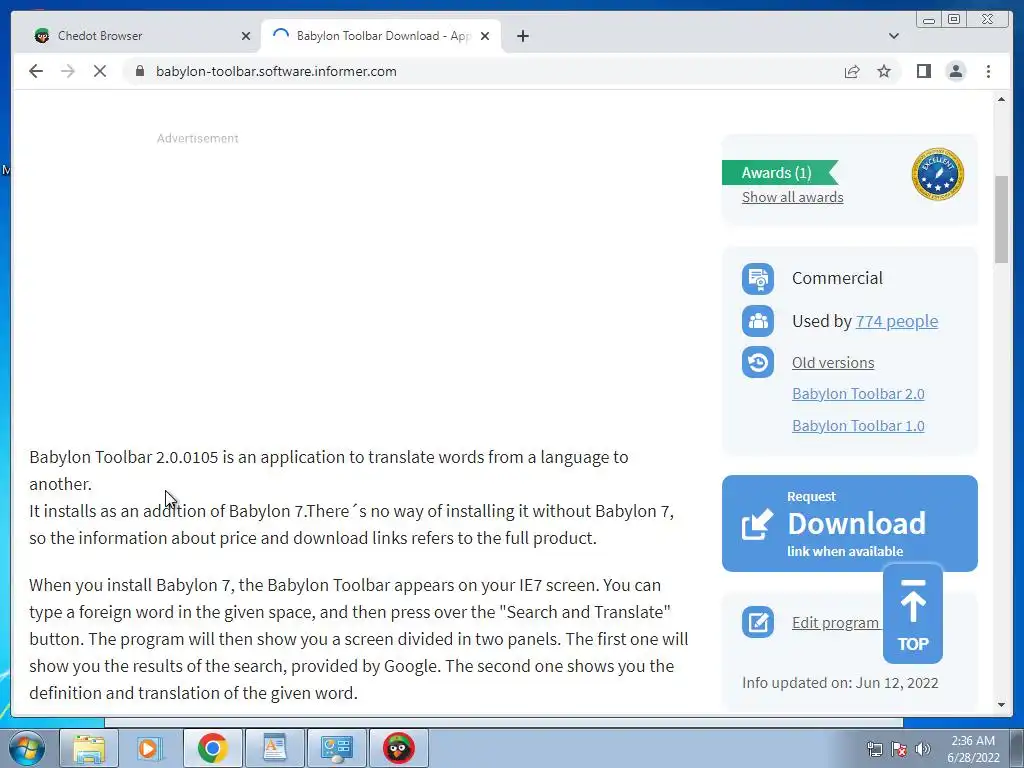Click 'Info updated on: Jun 12, 2022' text
This screenshot has height=768, width=1024.
840,682
